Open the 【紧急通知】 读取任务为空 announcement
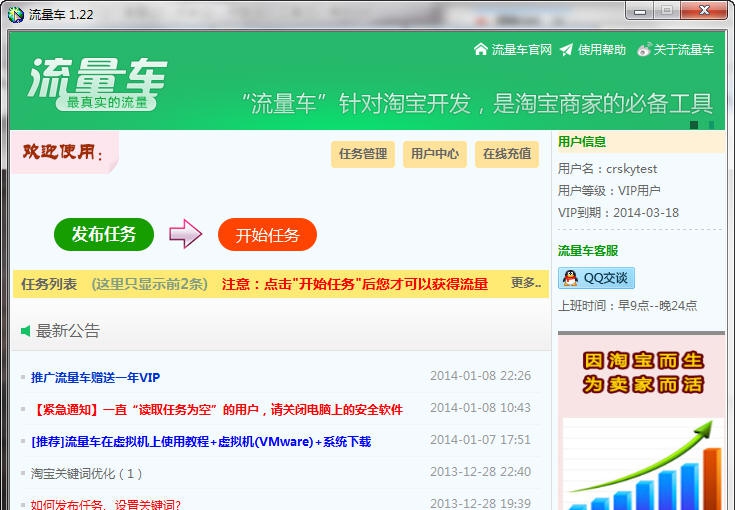The width and height of the screenshot is (735, 510). click(217, 410)
